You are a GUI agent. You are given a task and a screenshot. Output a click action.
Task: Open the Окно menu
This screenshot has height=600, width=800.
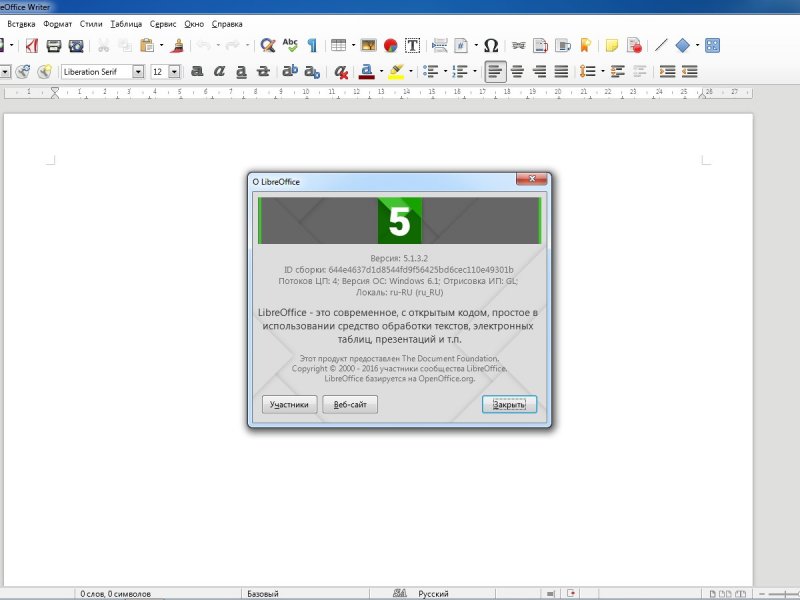(194, 24)
